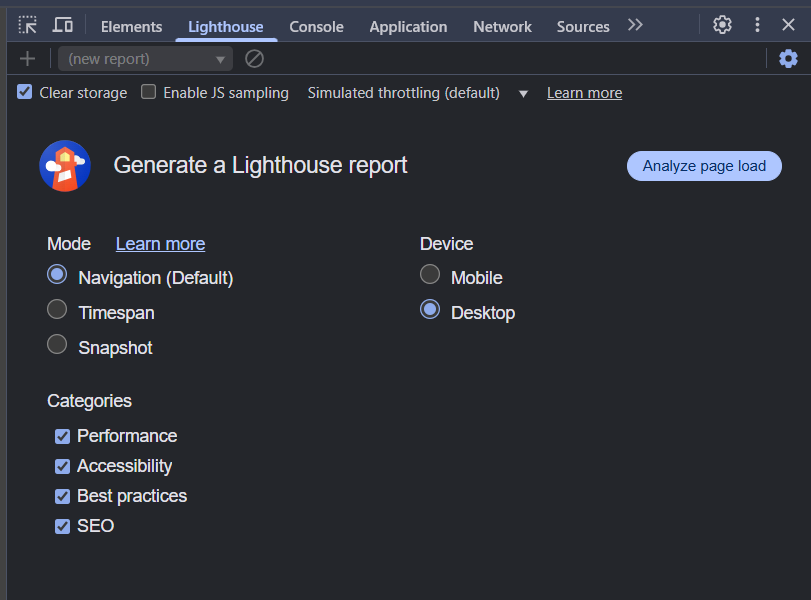The image size is (811, 600).
Task: Uncheck the SEO category checkbox
Action: click(63, 527)
